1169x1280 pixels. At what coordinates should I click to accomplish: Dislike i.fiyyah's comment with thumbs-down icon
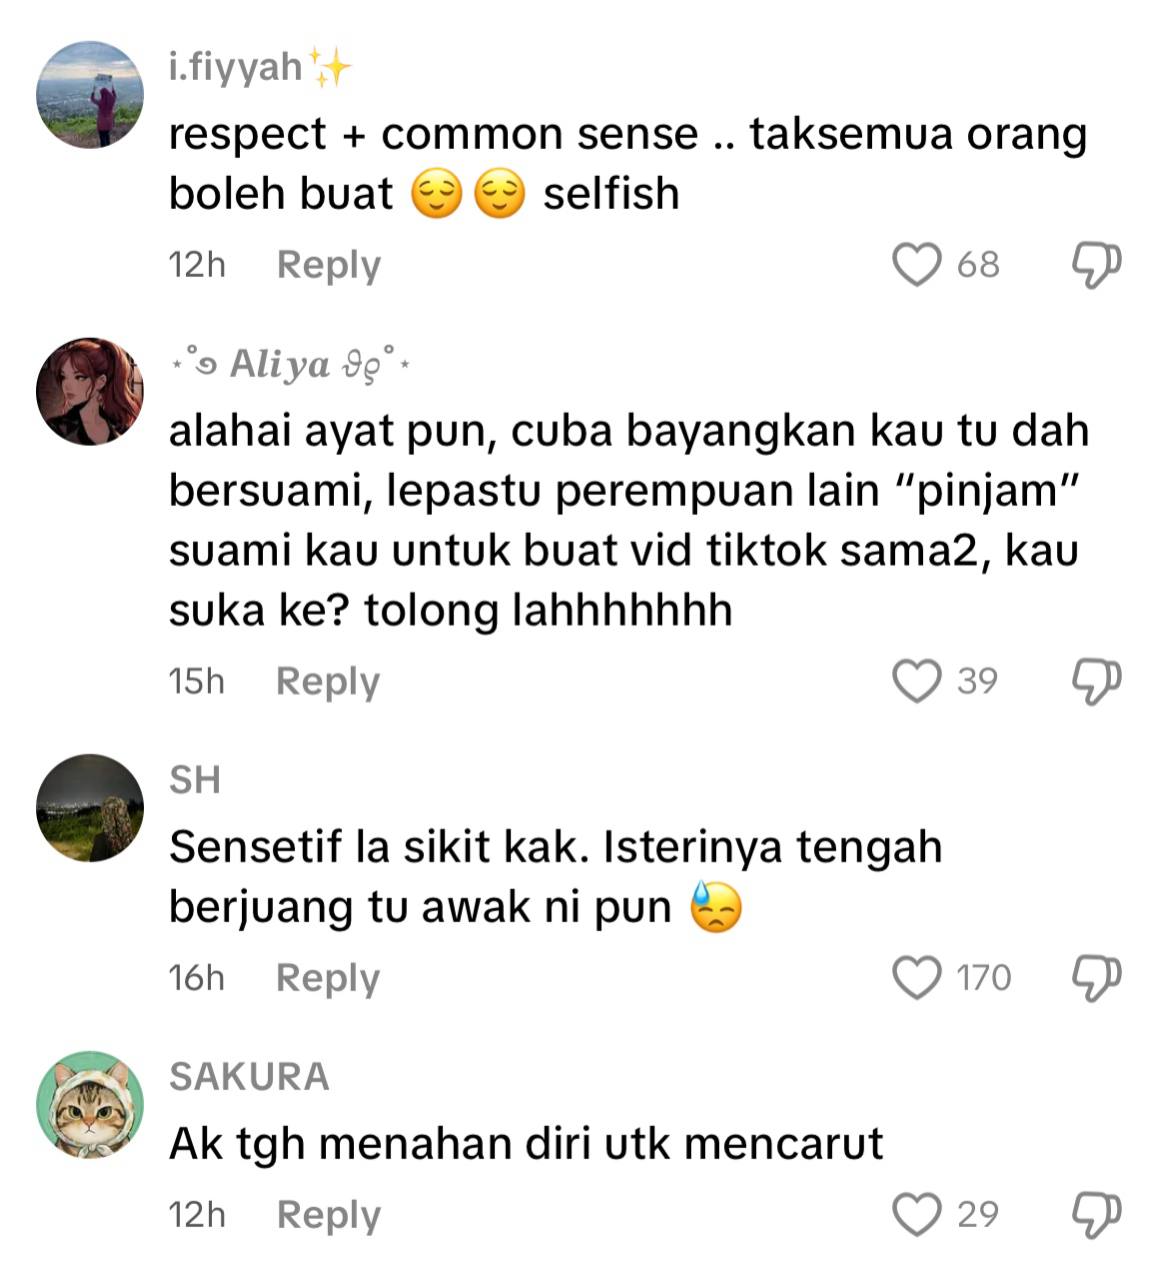click(1096, 265)
